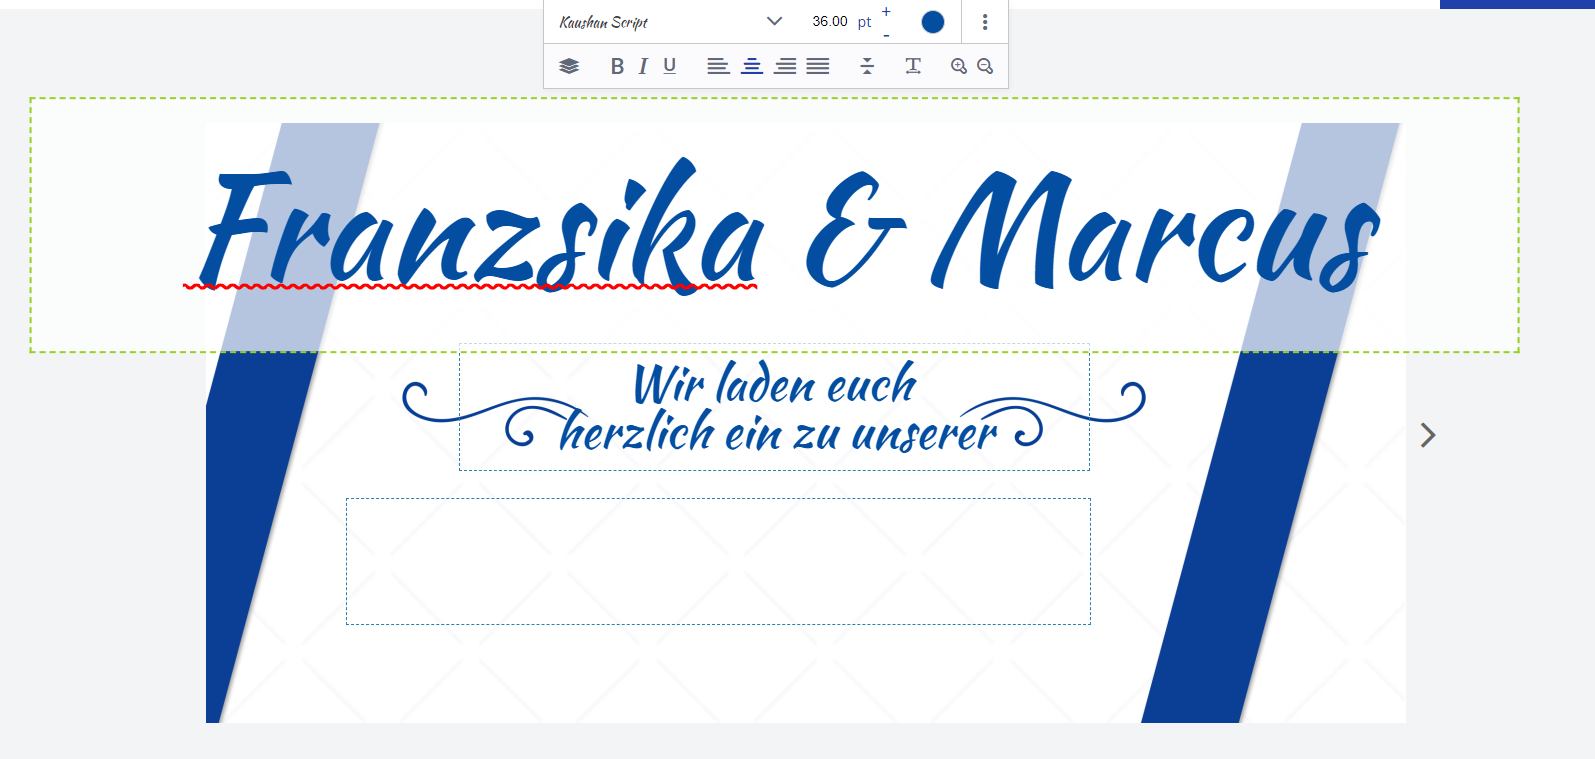Screen dimensions: 1595x759
Task: Click the 36.00 font size field
Action: [829, 21]
